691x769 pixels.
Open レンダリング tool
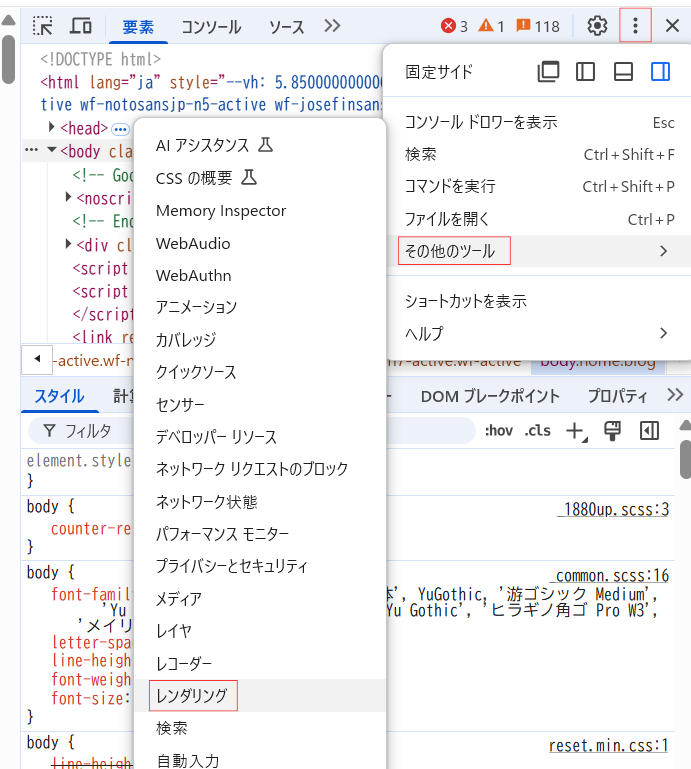(260, 695)
